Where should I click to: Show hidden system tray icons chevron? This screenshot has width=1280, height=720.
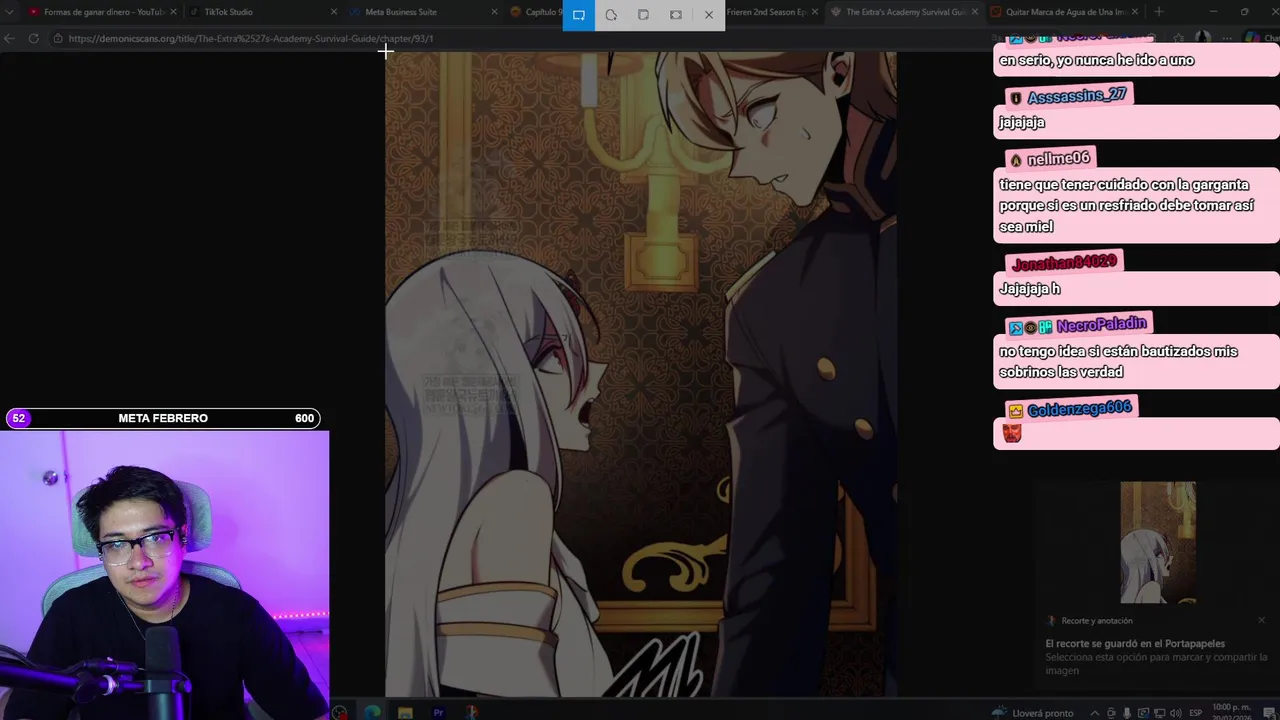tap(1095, 713)
